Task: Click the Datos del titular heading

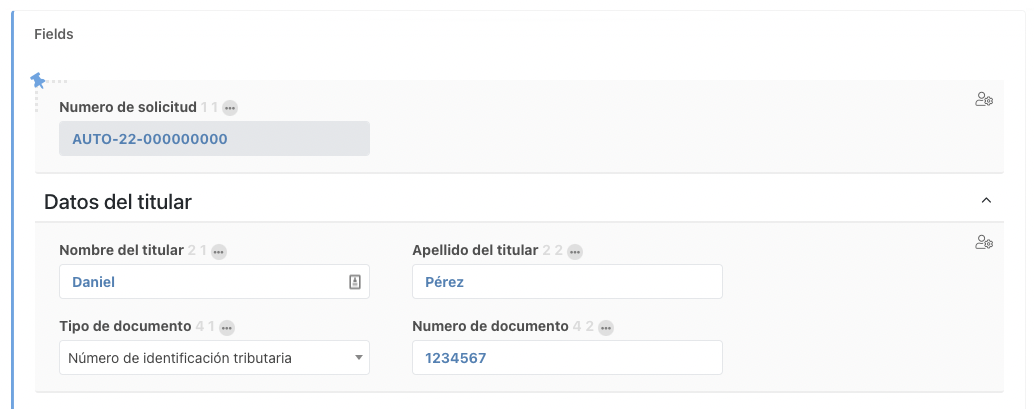Action: click(x=118, y=202)
